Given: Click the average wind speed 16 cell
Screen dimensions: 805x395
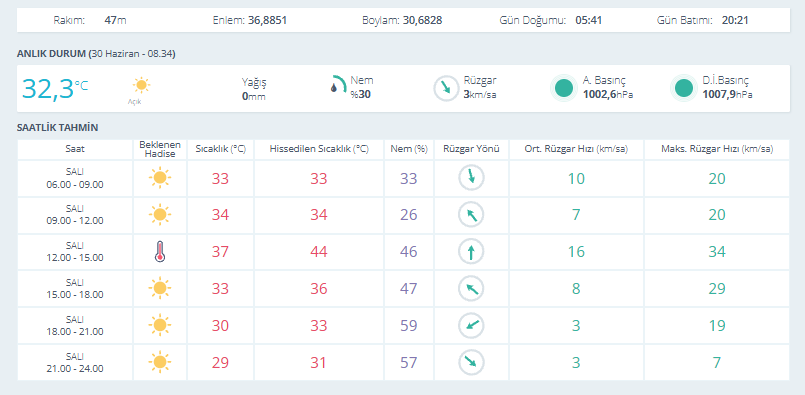Looking at the screenshot, I should pos(576,252).
